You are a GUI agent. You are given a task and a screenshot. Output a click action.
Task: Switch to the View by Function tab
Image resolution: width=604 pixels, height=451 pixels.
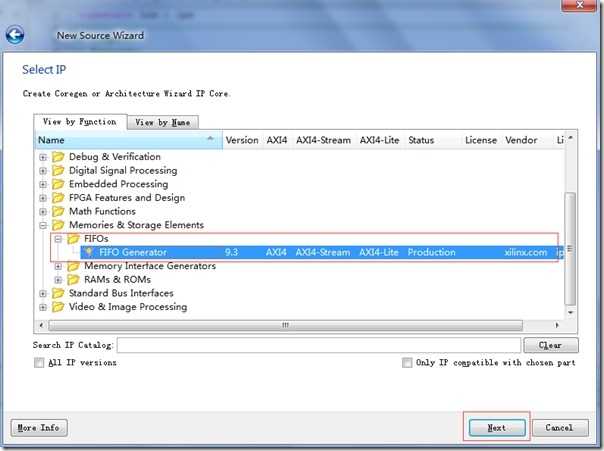click(x=80, y=122)
